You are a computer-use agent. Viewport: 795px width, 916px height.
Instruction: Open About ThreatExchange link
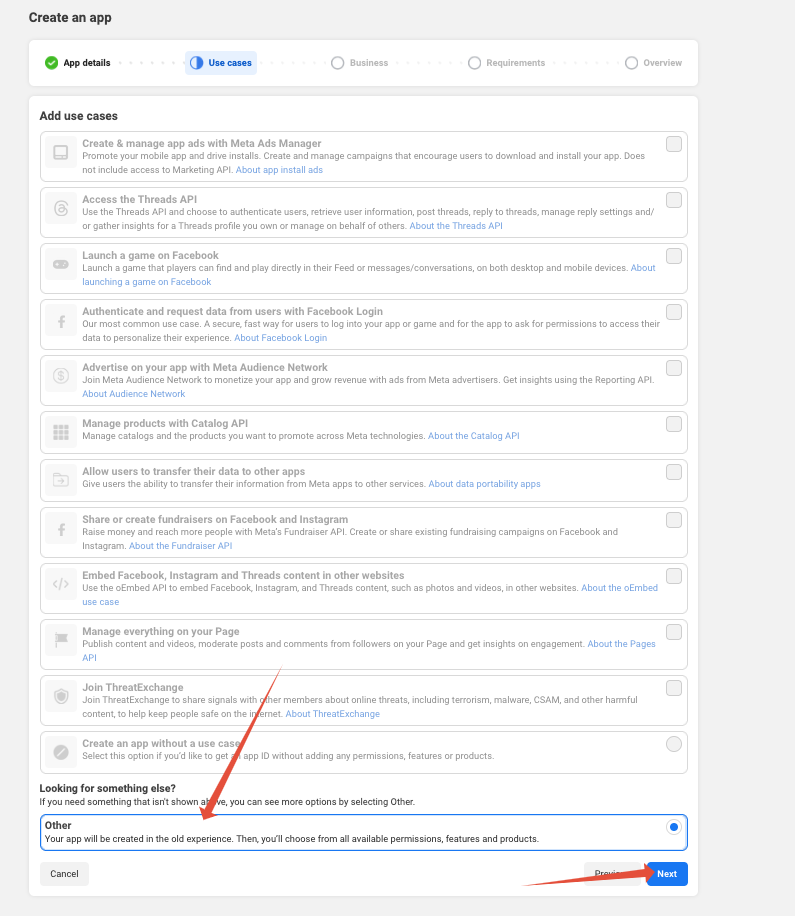(x=332, y=714)
